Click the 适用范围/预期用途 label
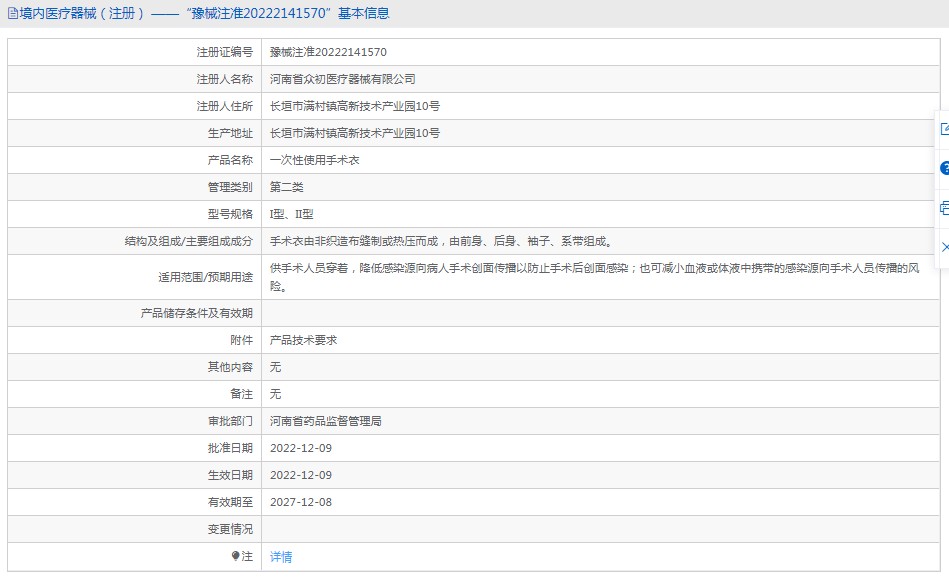 pos(205,277)
